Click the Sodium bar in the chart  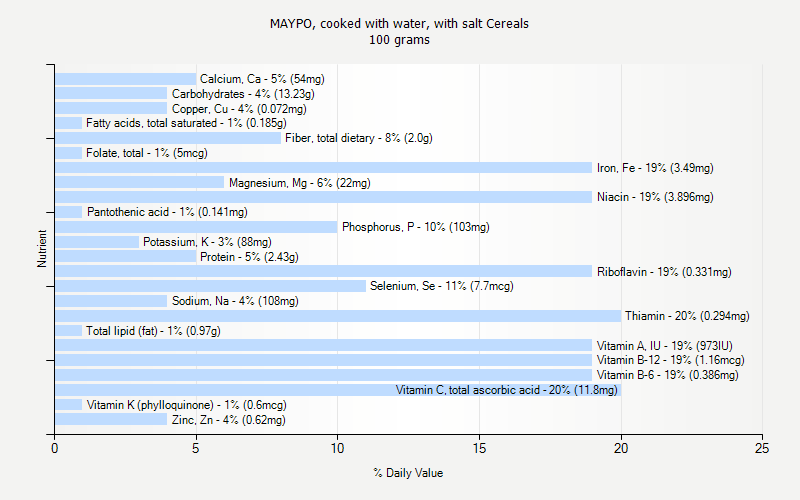pyautogui.click(x=111, y=301)
